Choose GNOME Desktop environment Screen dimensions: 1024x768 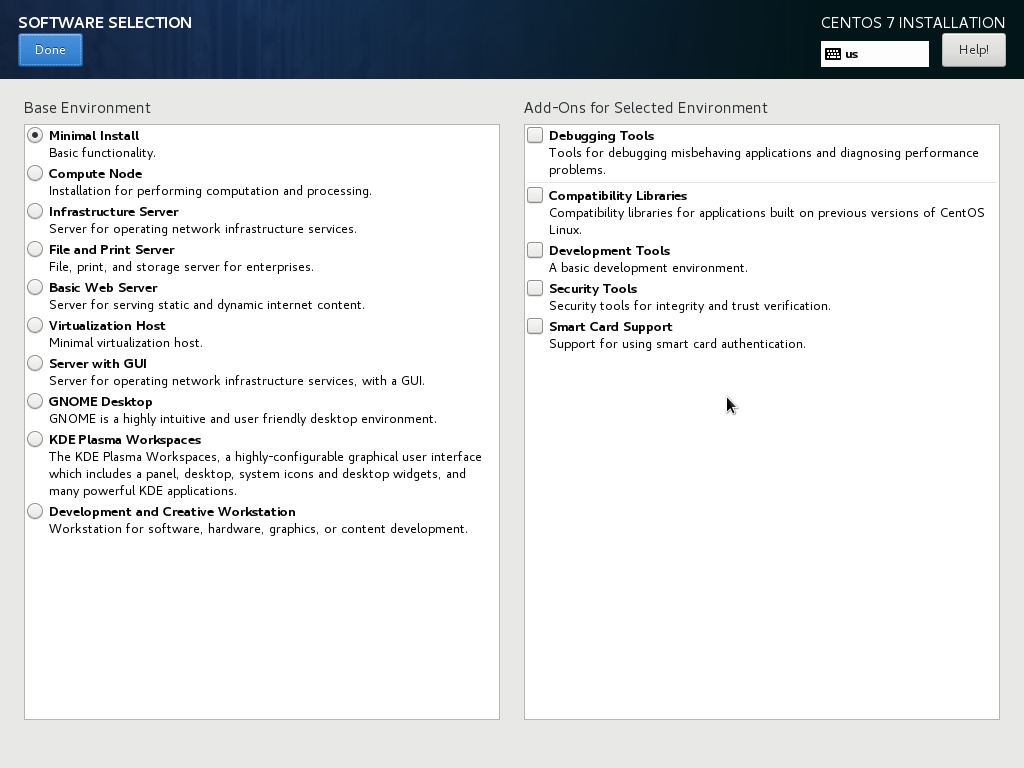tap(35, 401)
